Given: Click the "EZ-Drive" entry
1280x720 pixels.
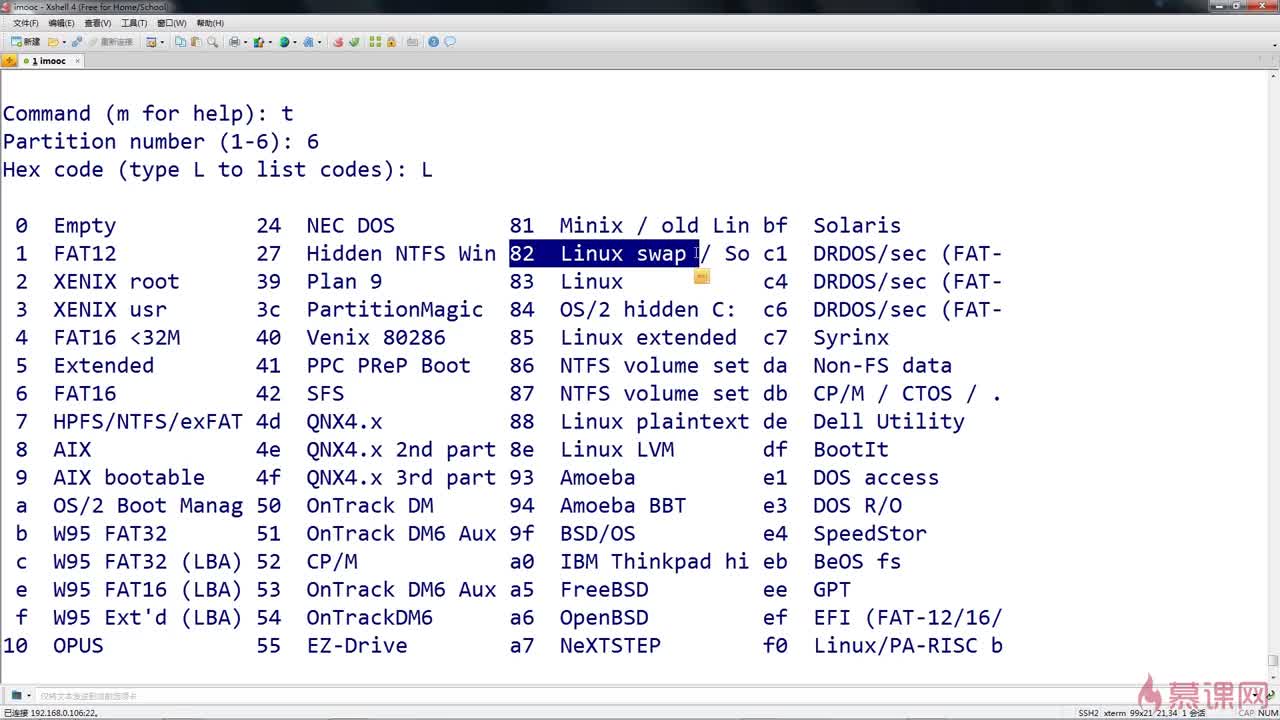Looking at the screenshot, I should click(357, 646).
